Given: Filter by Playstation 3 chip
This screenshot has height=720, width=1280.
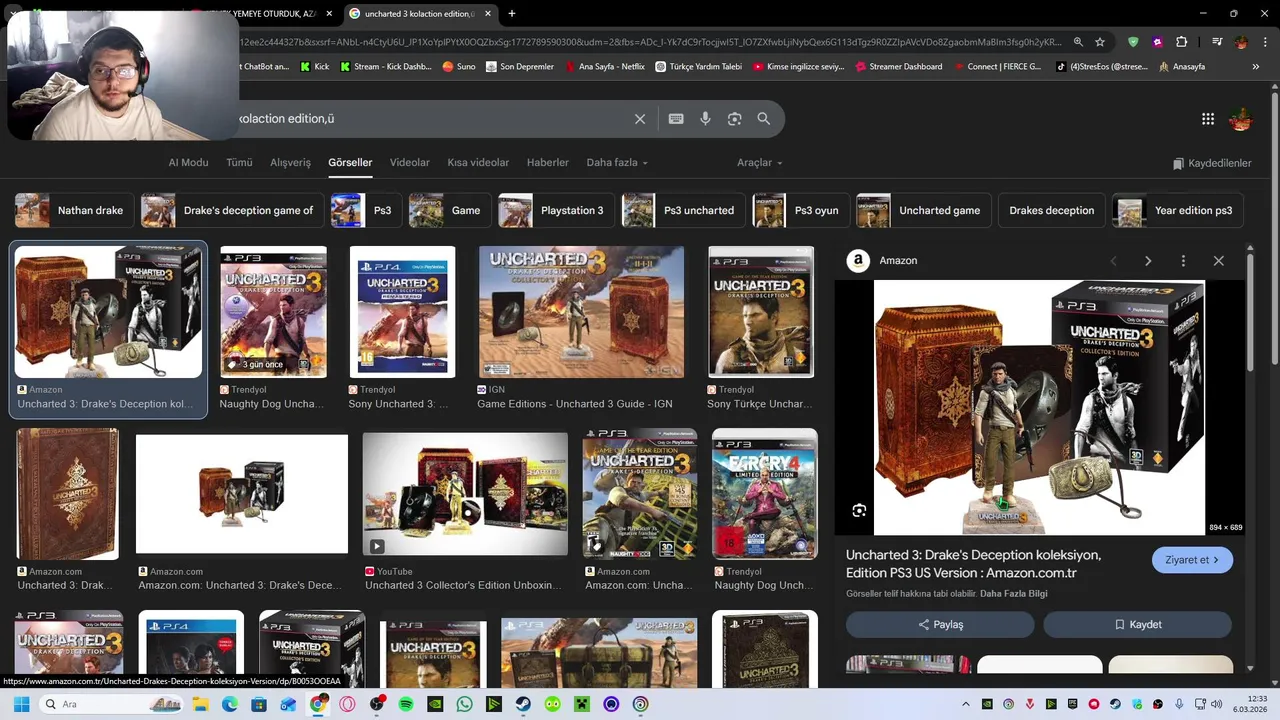Looking at the screenshot, I should point(556,211).
